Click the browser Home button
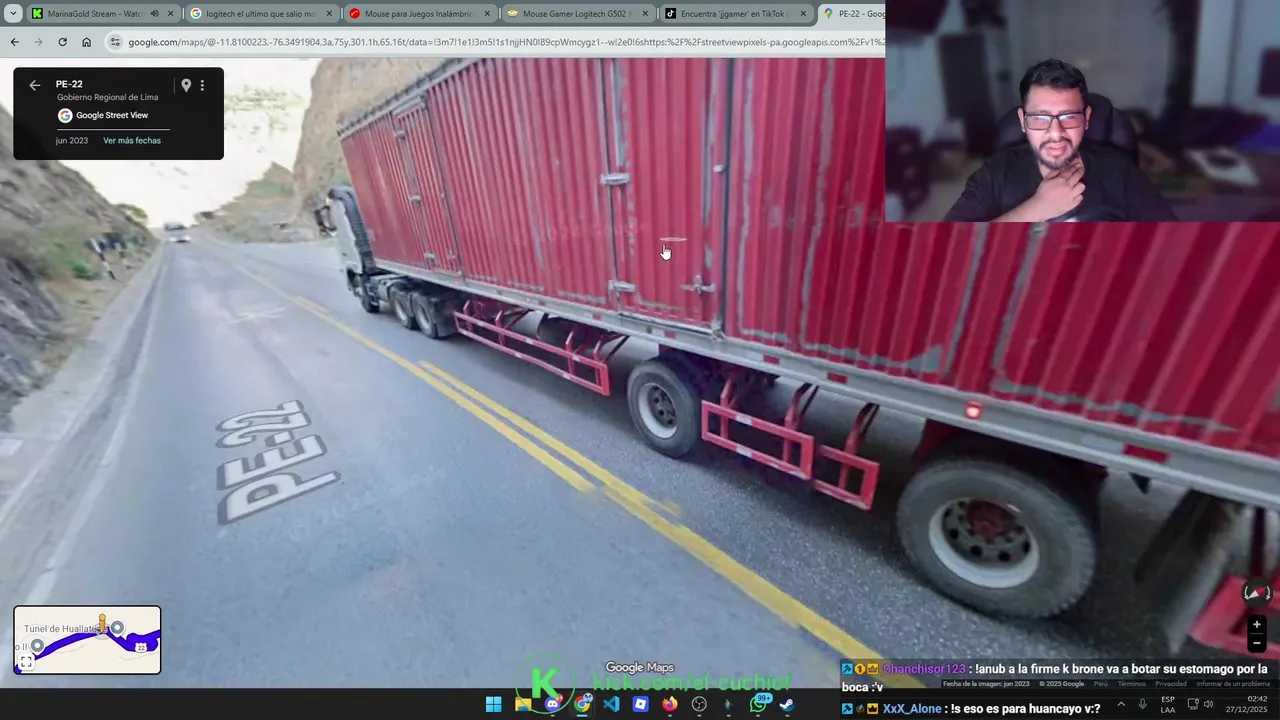1280x720 pixels. tap(86, 42)
